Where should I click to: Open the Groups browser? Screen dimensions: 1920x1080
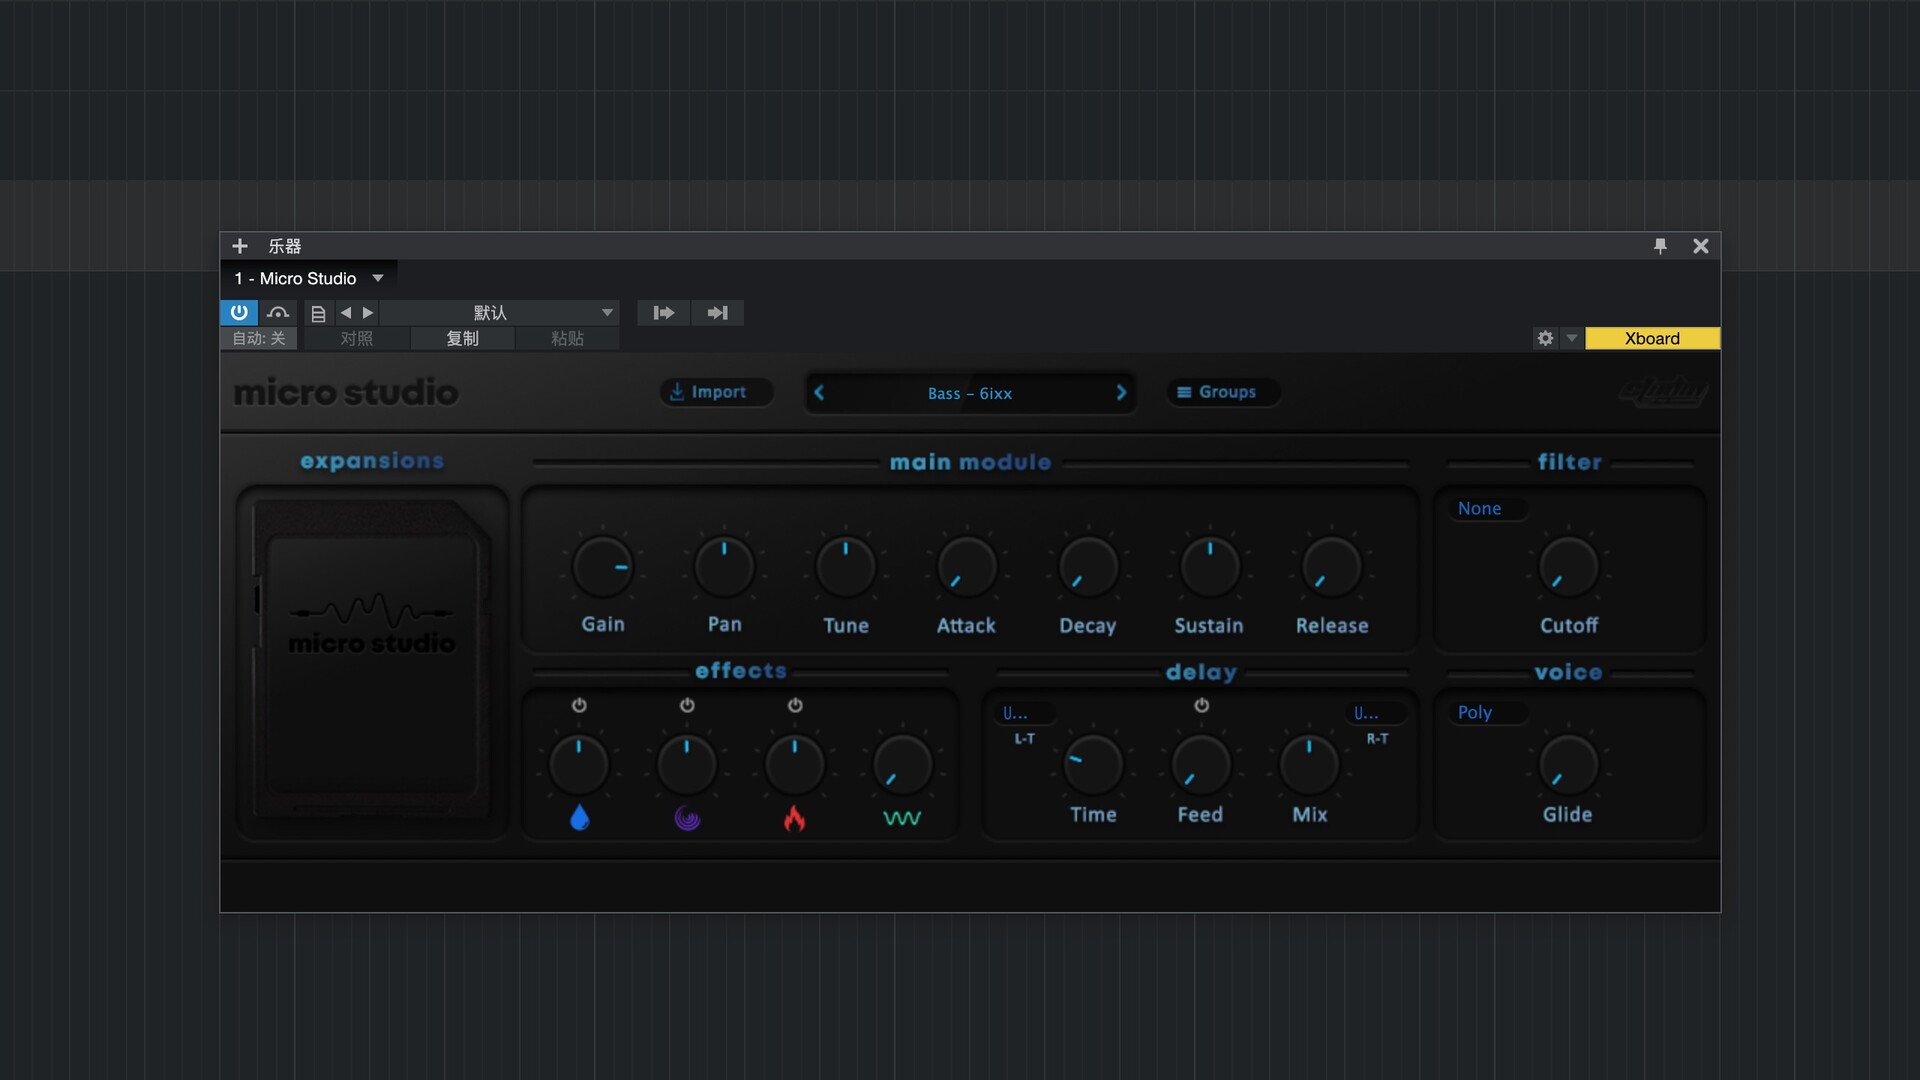[x=1222, y=392]
